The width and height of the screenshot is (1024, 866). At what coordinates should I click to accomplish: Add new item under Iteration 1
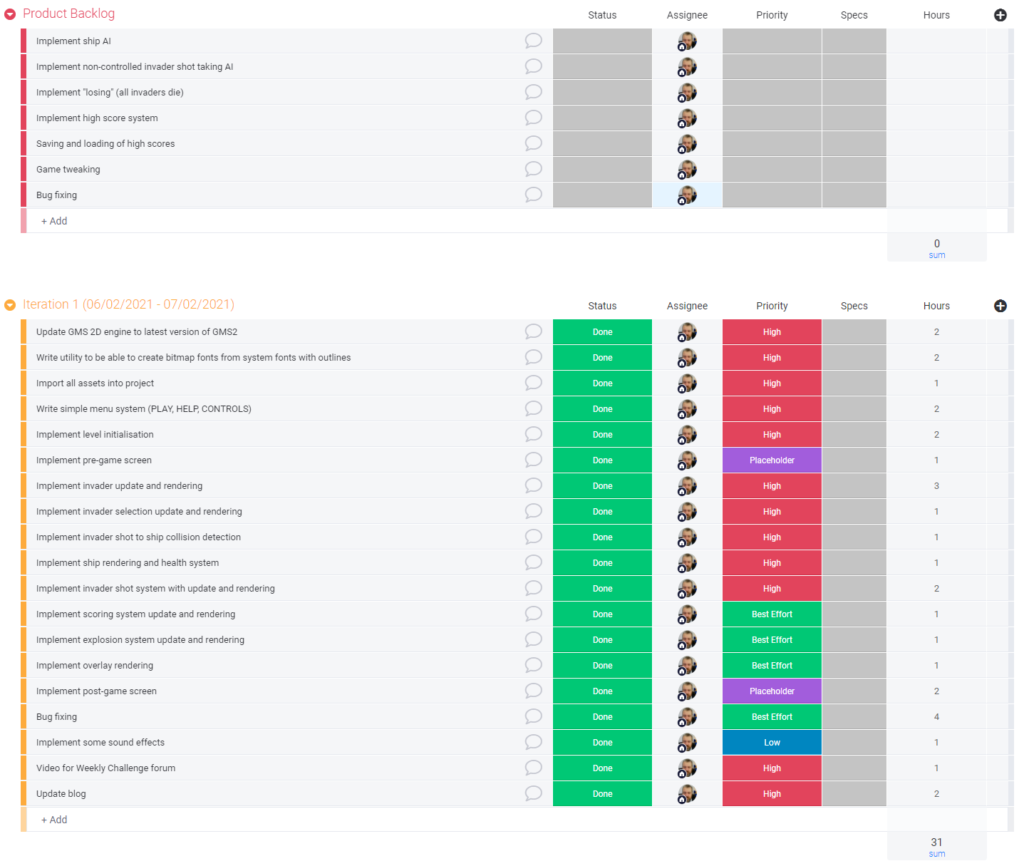point(55,819)
